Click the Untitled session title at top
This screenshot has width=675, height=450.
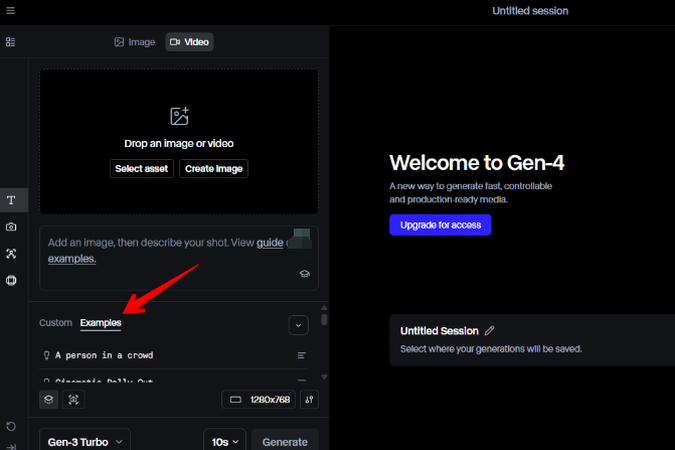(530, 11)
